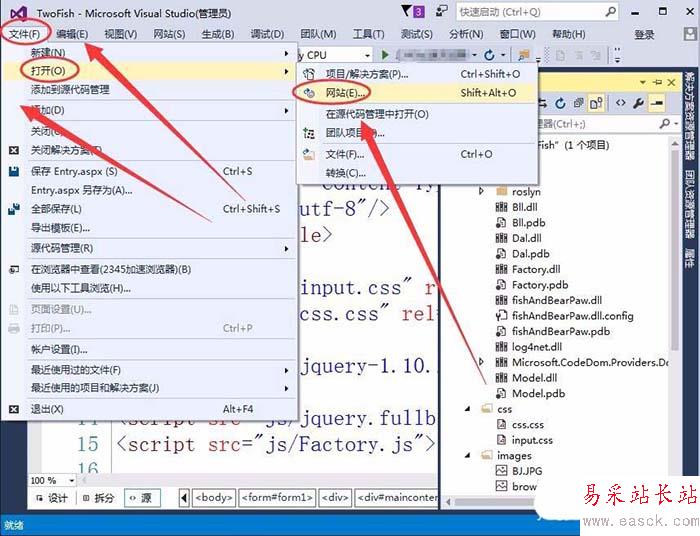Open the browser target dropdown arrow
This screenshot has width=700, height=536.
474,55
